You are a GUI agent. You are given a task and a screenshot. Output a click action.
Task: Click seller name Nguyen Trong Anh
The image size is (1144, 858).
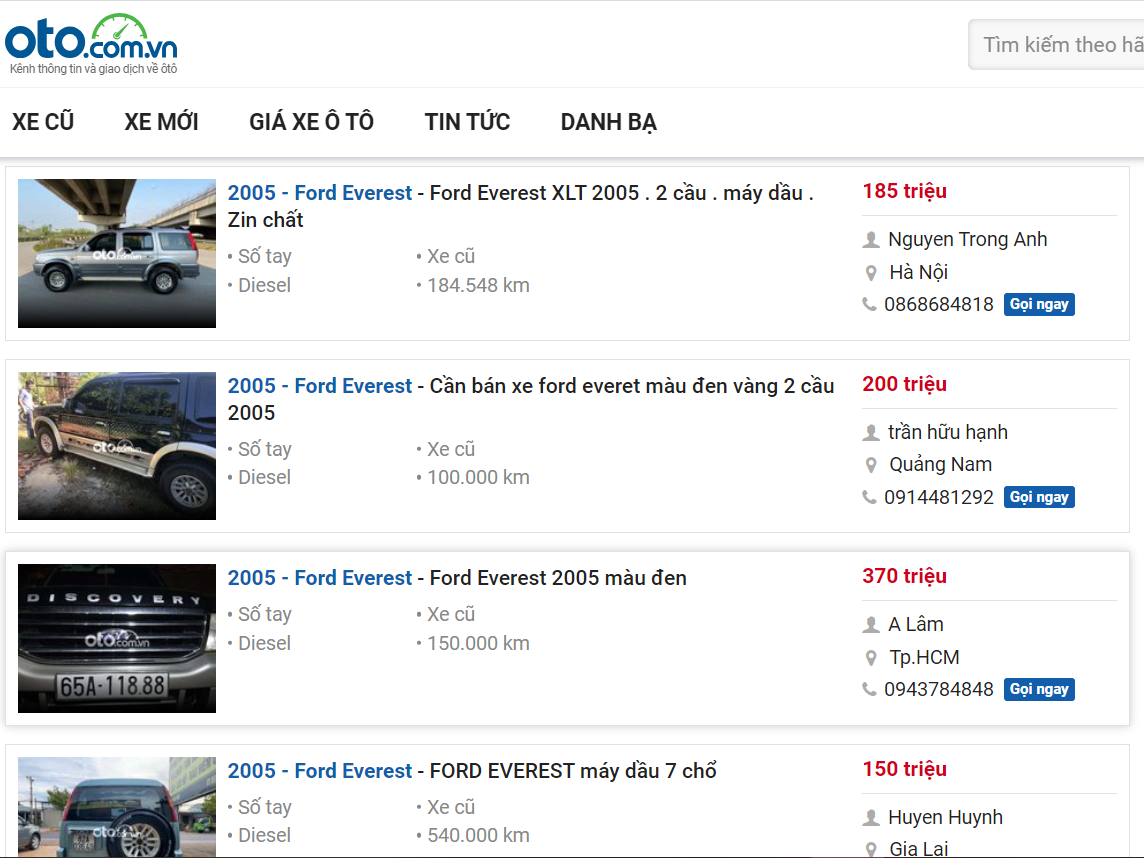coord(967,239)
